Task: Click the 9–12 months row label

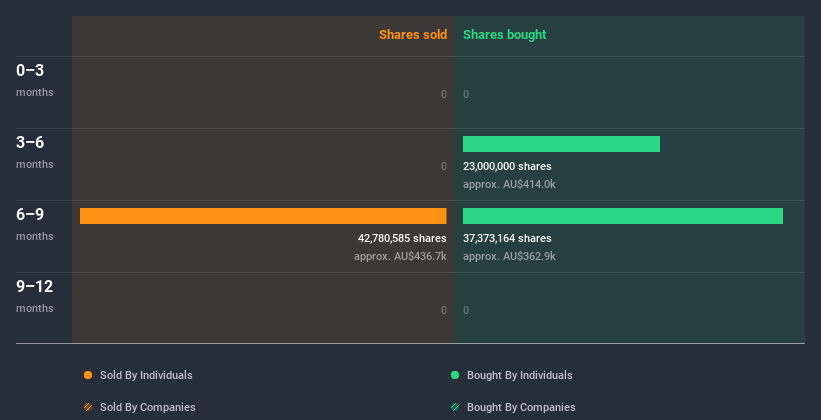Action: click(35, 296)
